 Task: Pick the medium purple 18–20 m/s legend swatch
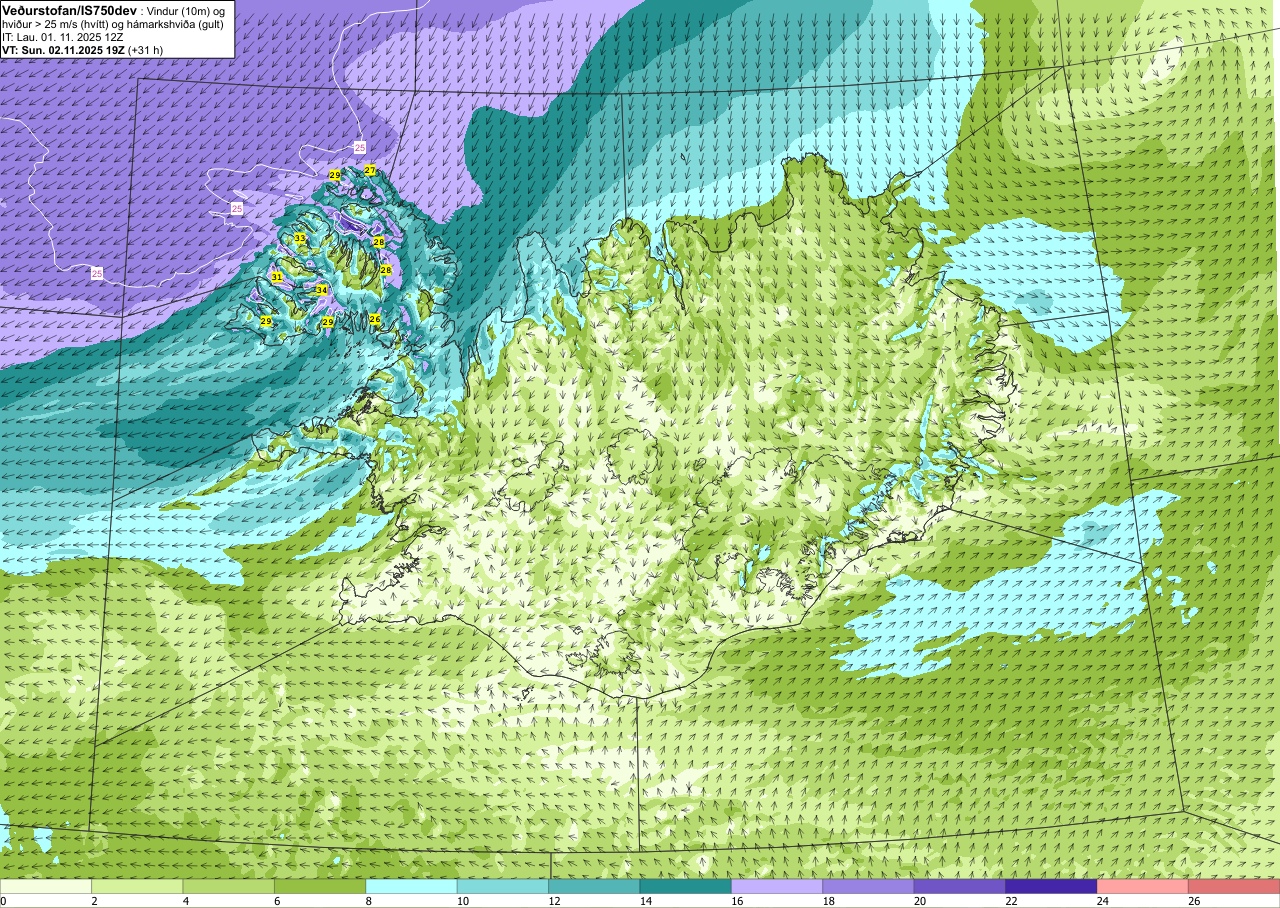click(x=868, y=887)
